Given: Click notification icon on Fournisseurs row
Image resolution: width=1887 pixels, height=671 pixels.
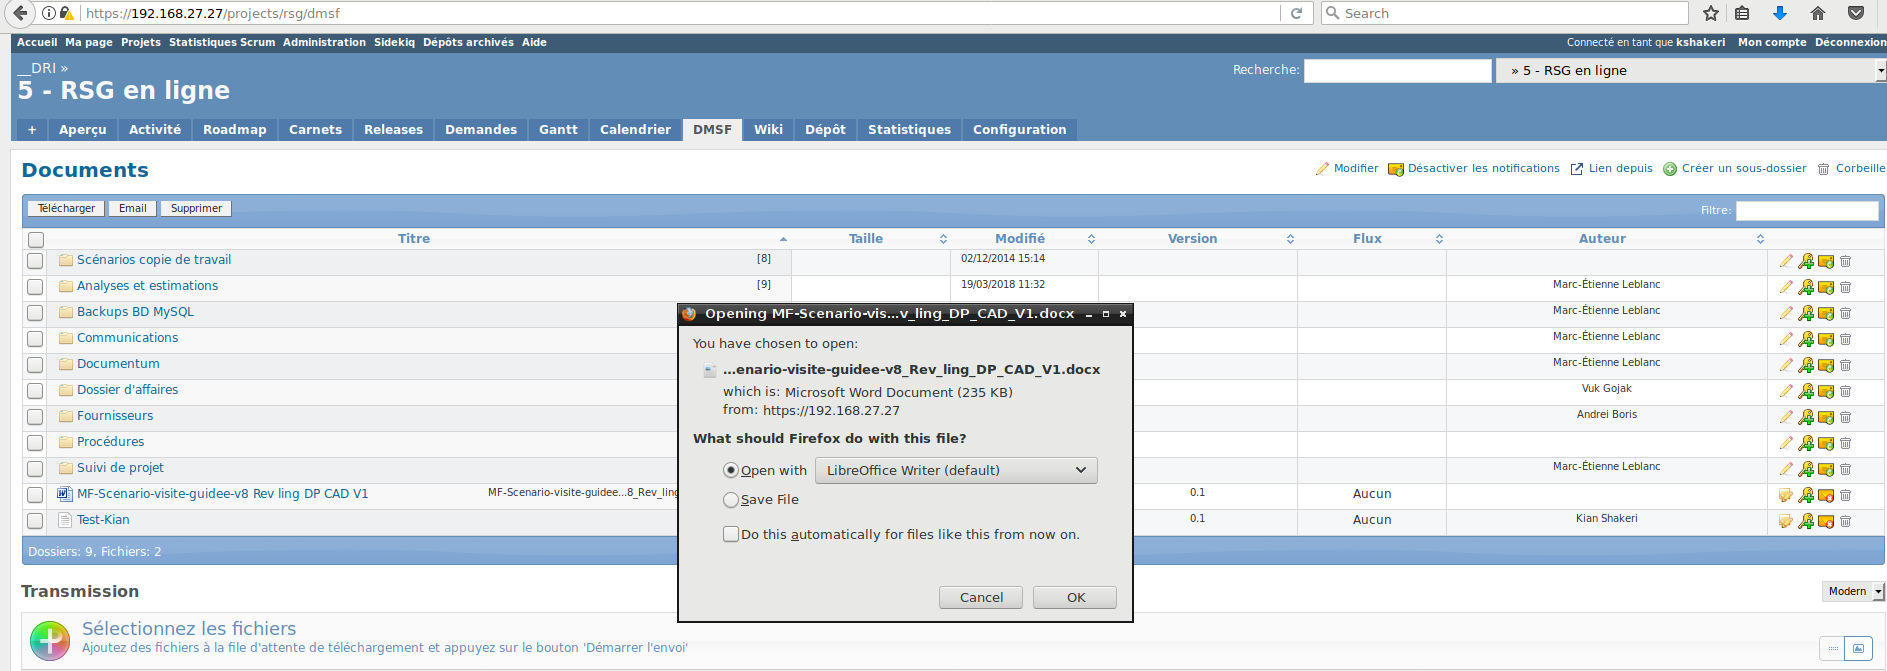Looking at the screenshot, I should (1826, 417).
